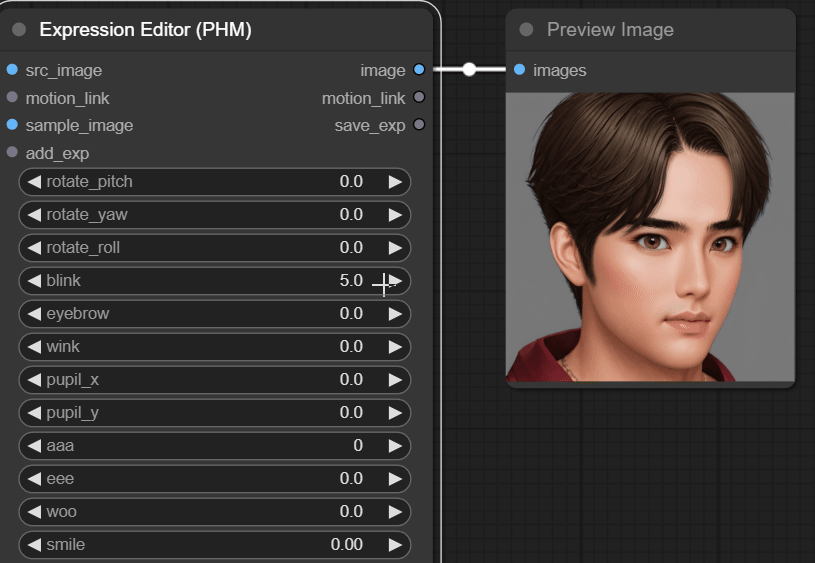Click the link midpoint dot between nodes
Image resolution: width=815 pixels, height=563 pixels.
(469, 69)
